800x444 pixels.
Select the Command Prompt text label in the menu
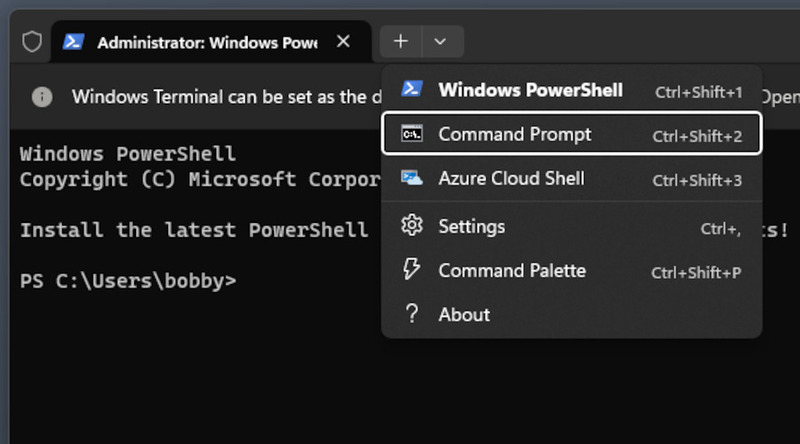pos(515,134)
